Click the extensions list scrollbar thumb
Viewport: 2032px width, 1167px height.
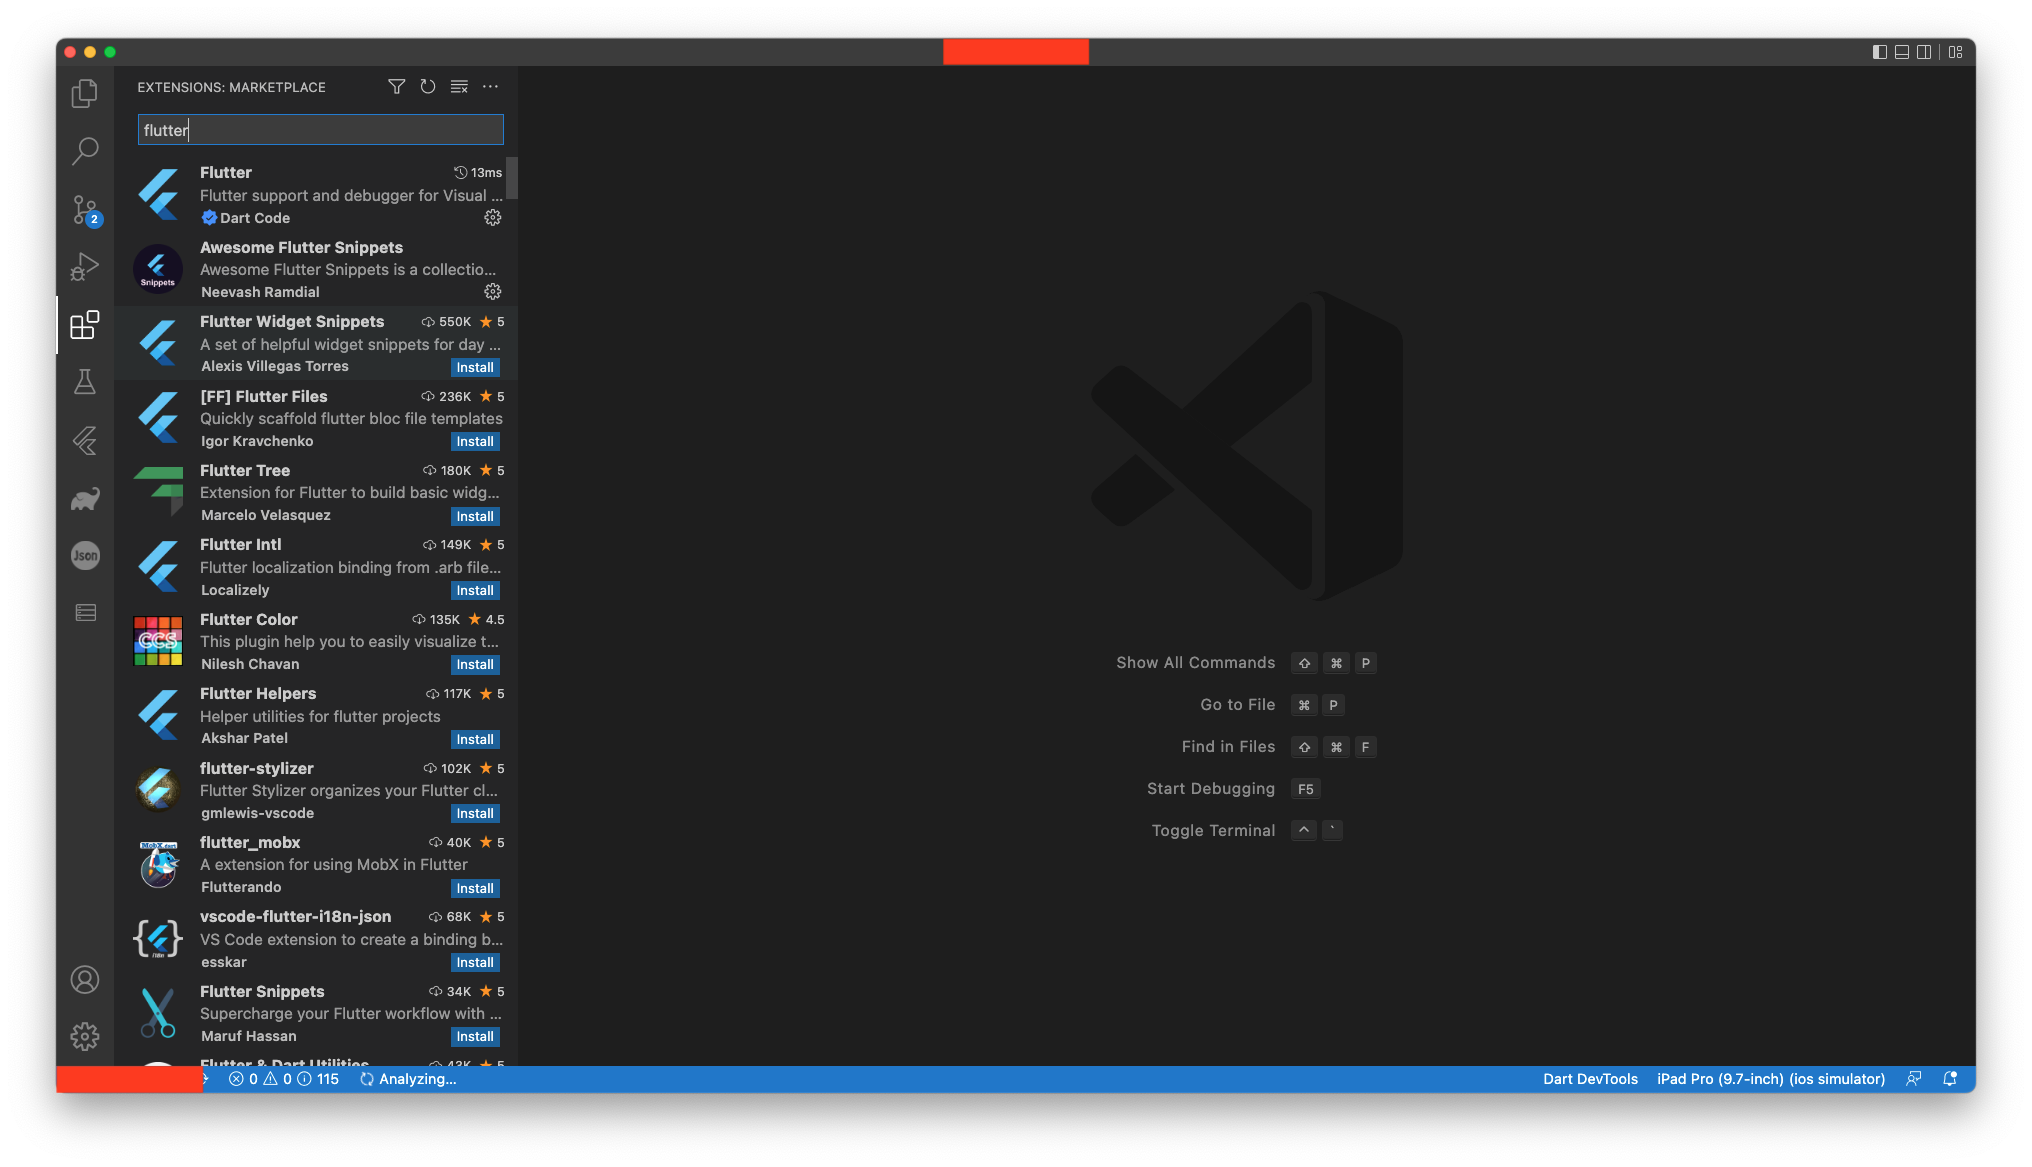click(x=512, y=178)
